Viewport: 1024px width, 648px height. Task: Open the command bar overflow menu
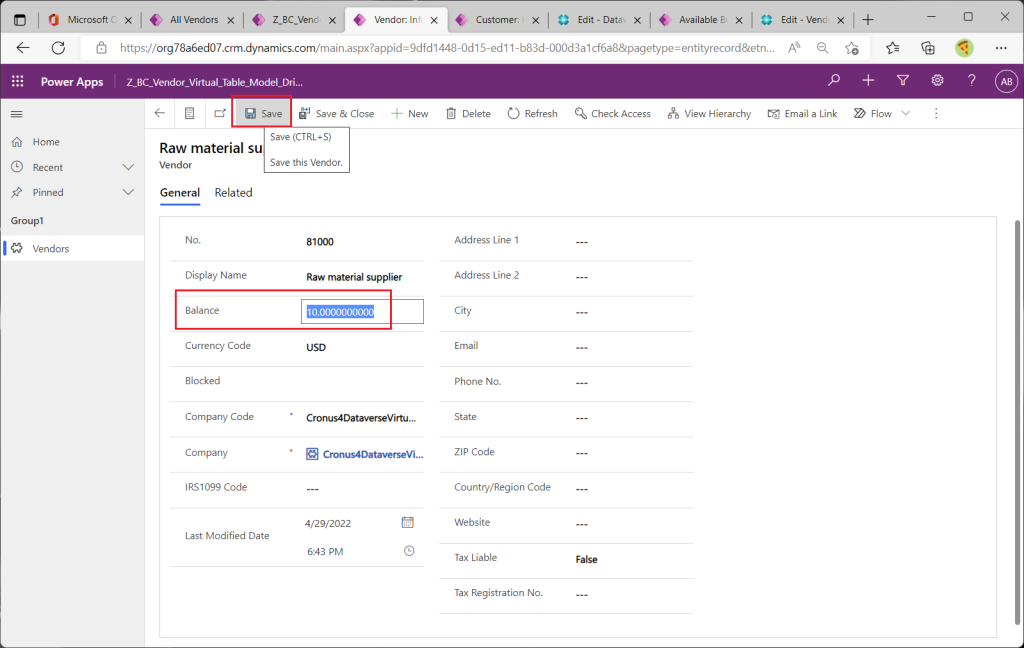click(936, 113)
